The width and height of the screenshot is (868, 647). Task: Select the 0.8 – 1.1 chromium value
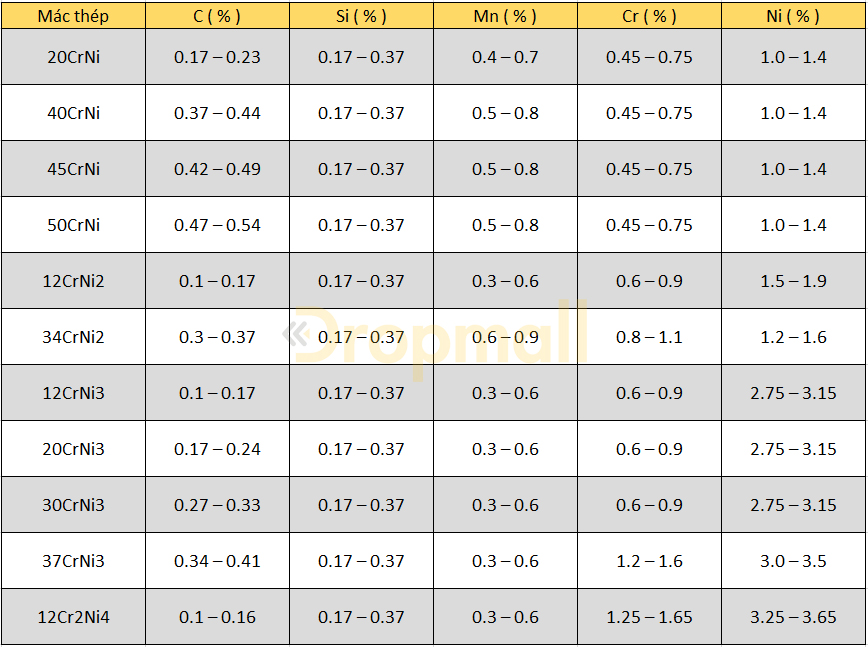pyautogui.click(x=649, y=337)
